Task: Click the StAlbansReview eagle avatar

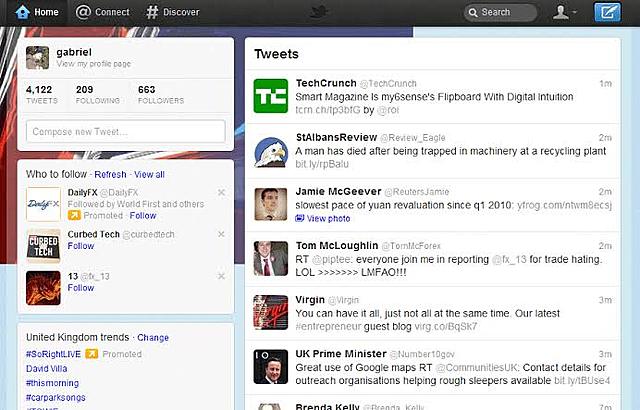Action: click(x=271, y=152)
